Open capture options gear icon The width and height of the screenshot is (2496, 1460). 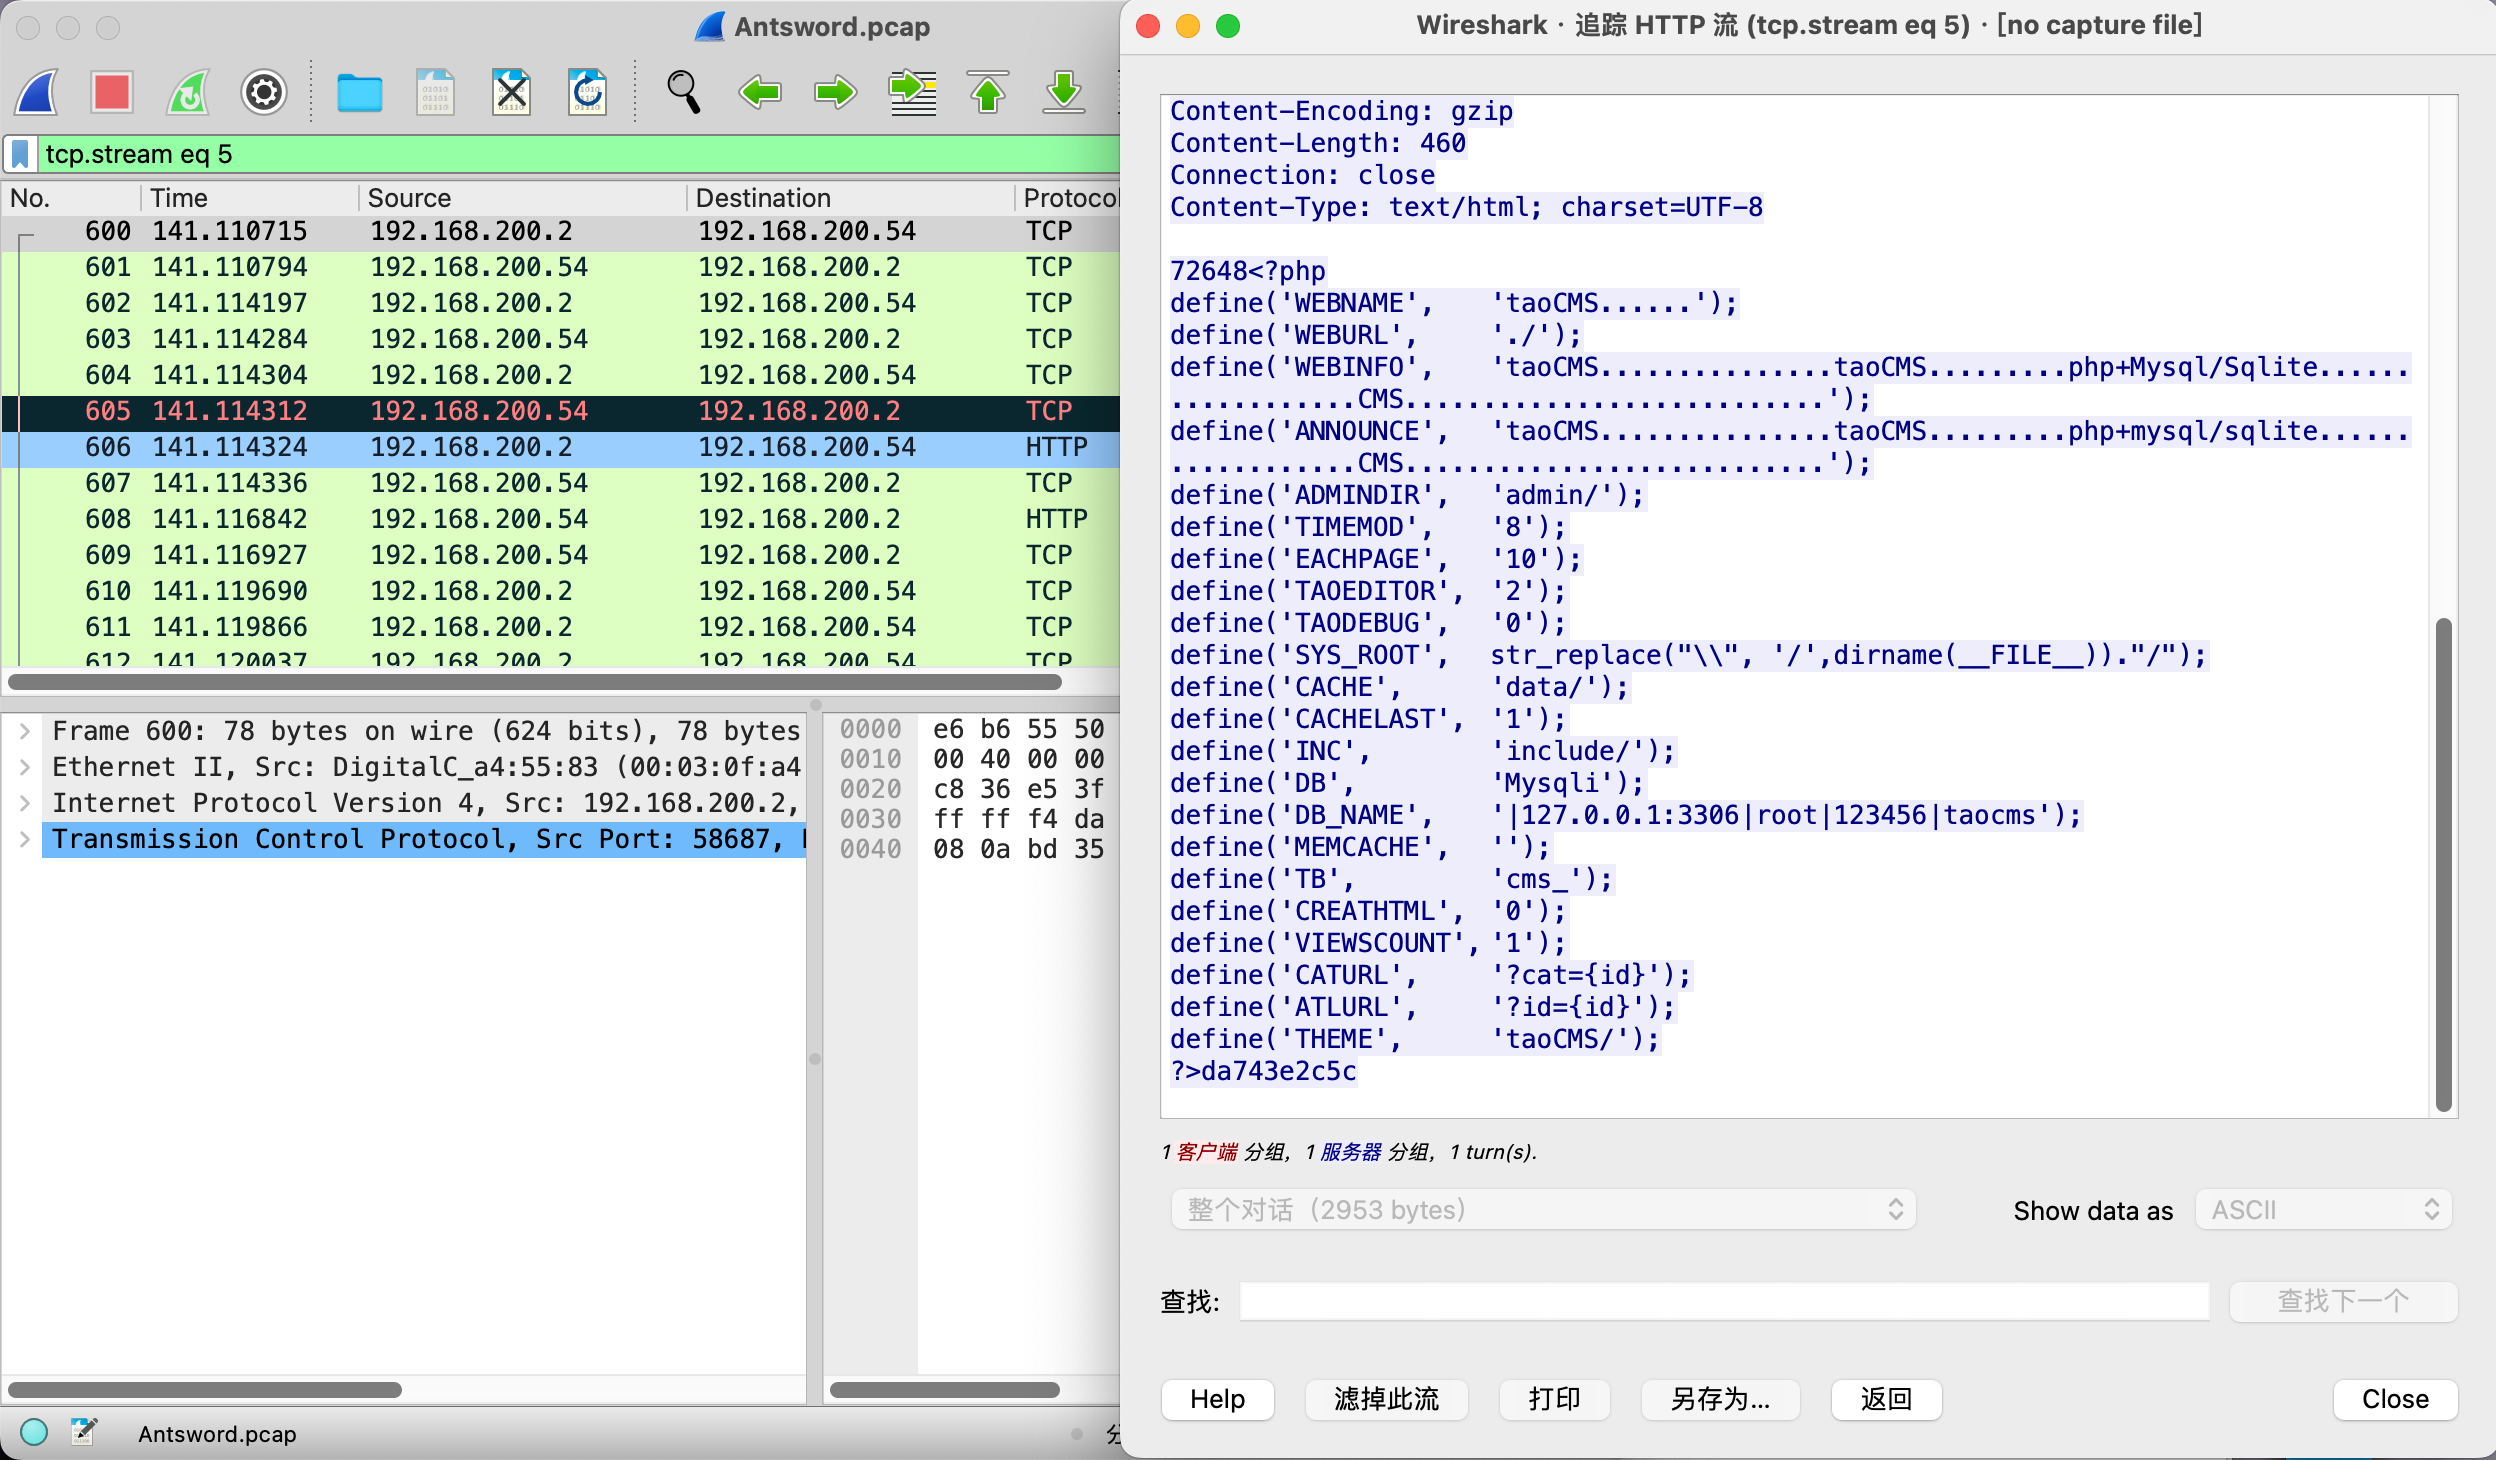coord(264,93)
